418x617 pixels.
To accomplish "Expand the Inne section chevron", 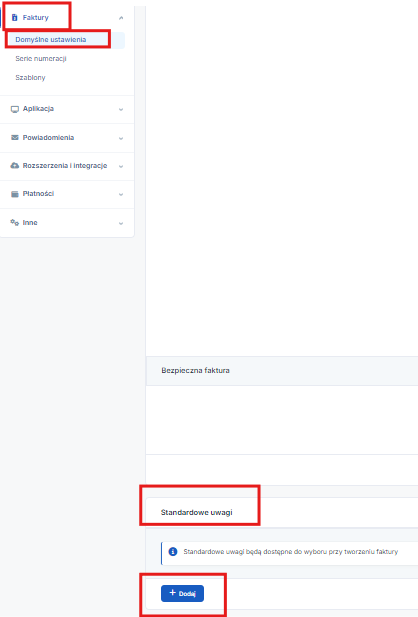I will pyautogui.click(x=121, y=223).
